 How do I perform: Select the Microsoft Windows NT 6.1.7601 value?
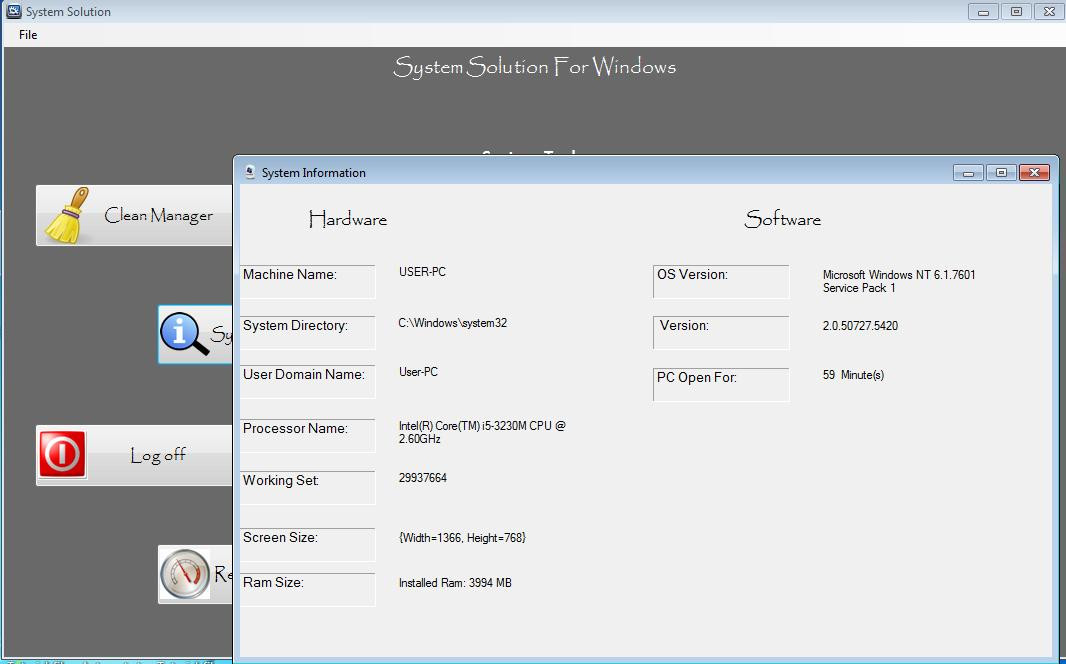point(899,281)
